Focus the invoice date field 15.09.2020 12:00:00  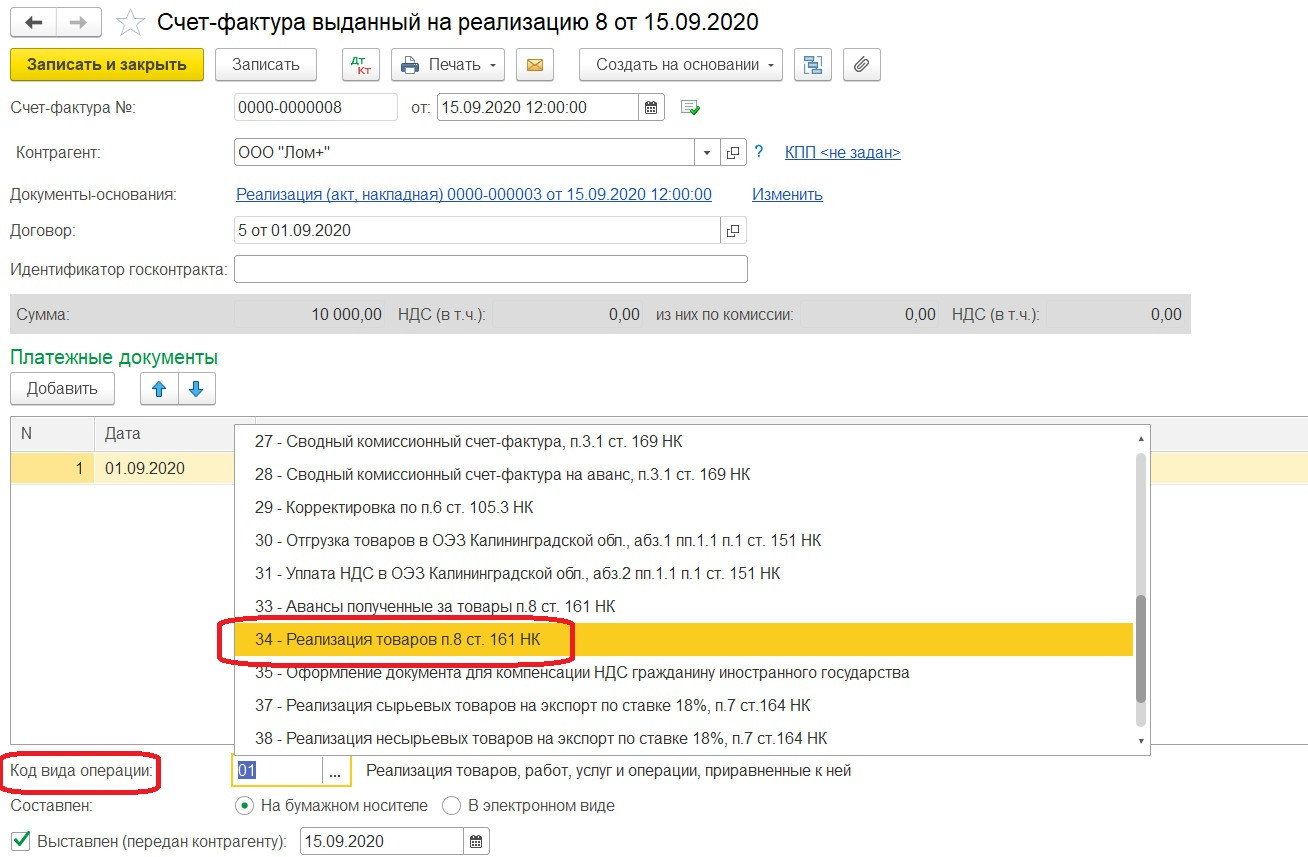pyautogui.click(x=538, y=107)
